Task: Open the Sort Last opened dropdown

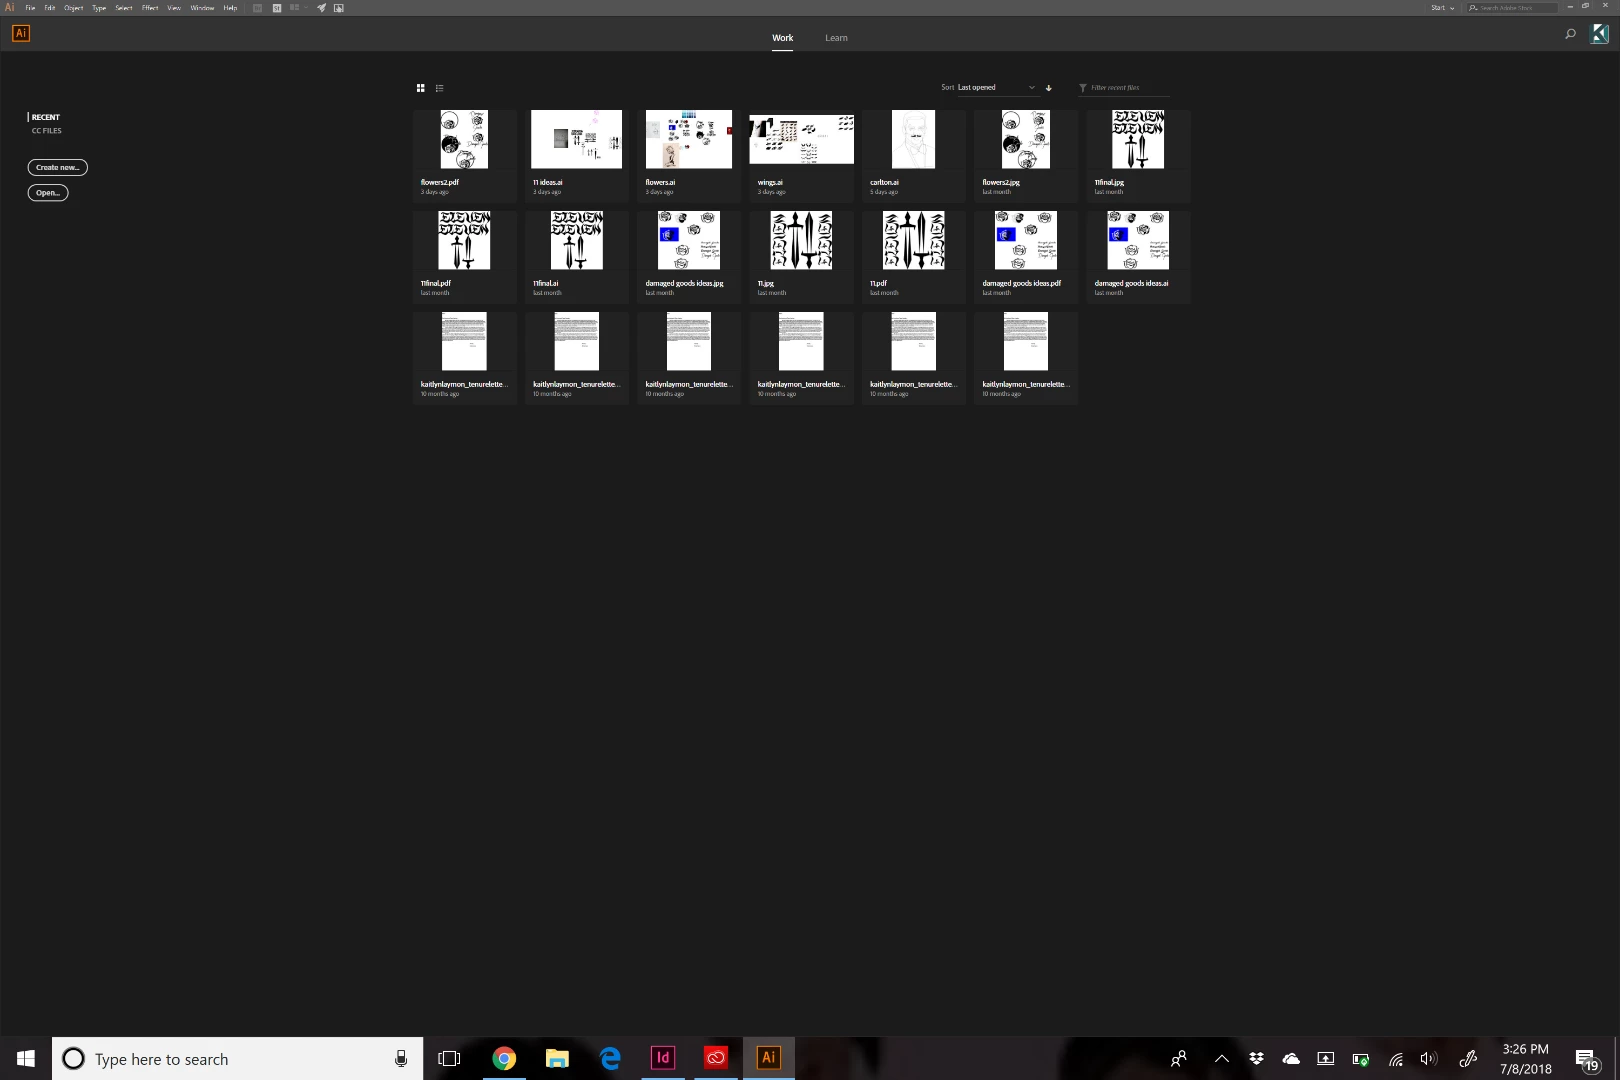Action: pos(996,88)
